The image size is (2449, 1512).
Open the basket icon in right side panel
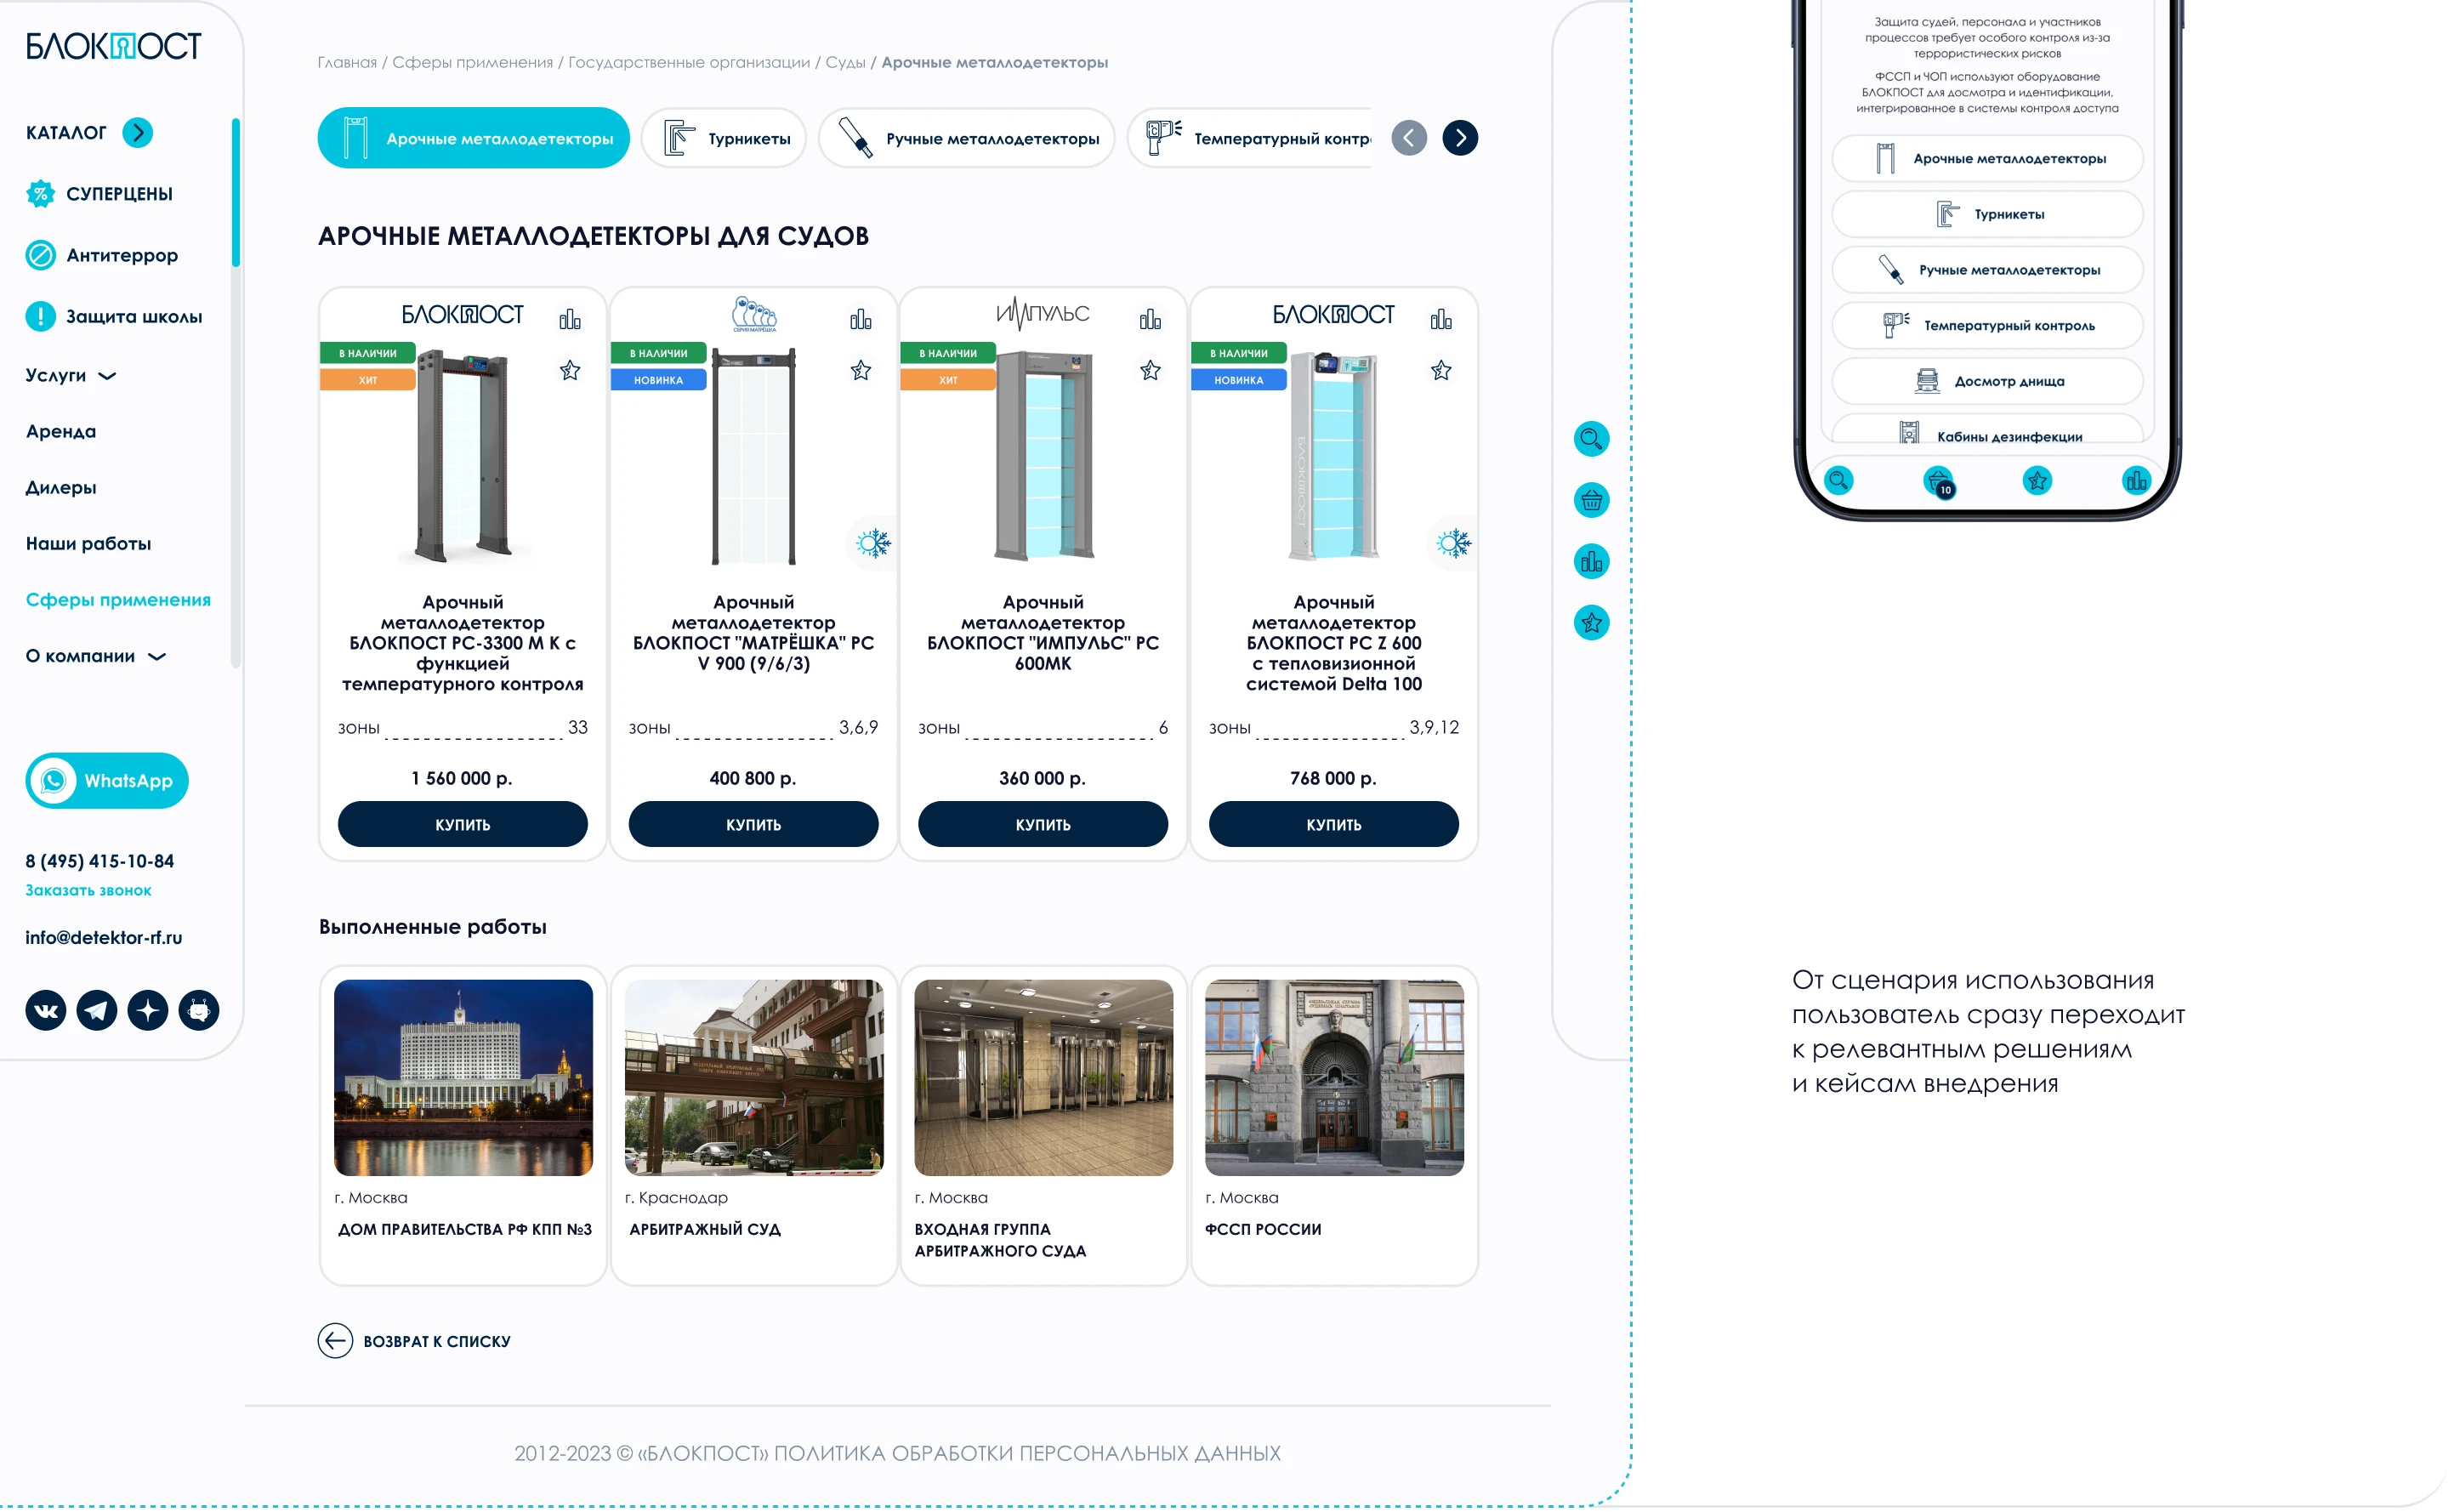(1591, 500)
